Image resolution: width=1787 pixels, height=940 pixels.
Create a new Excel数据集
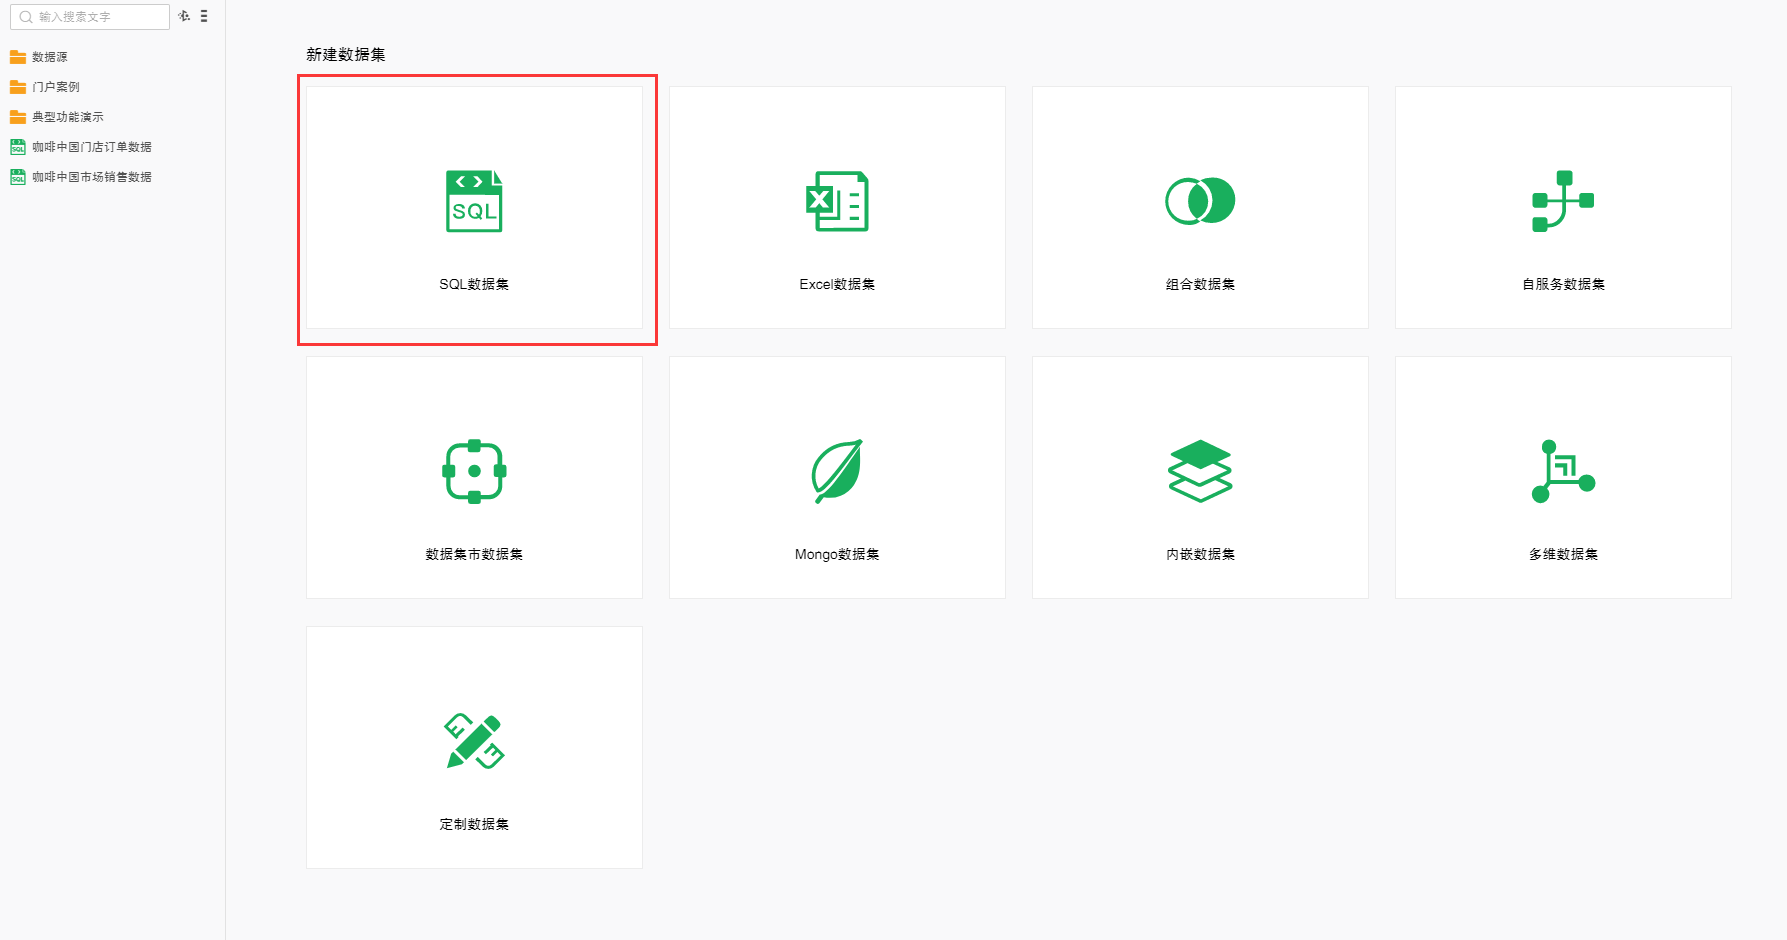pyautogui.click(x=837, y=207)
